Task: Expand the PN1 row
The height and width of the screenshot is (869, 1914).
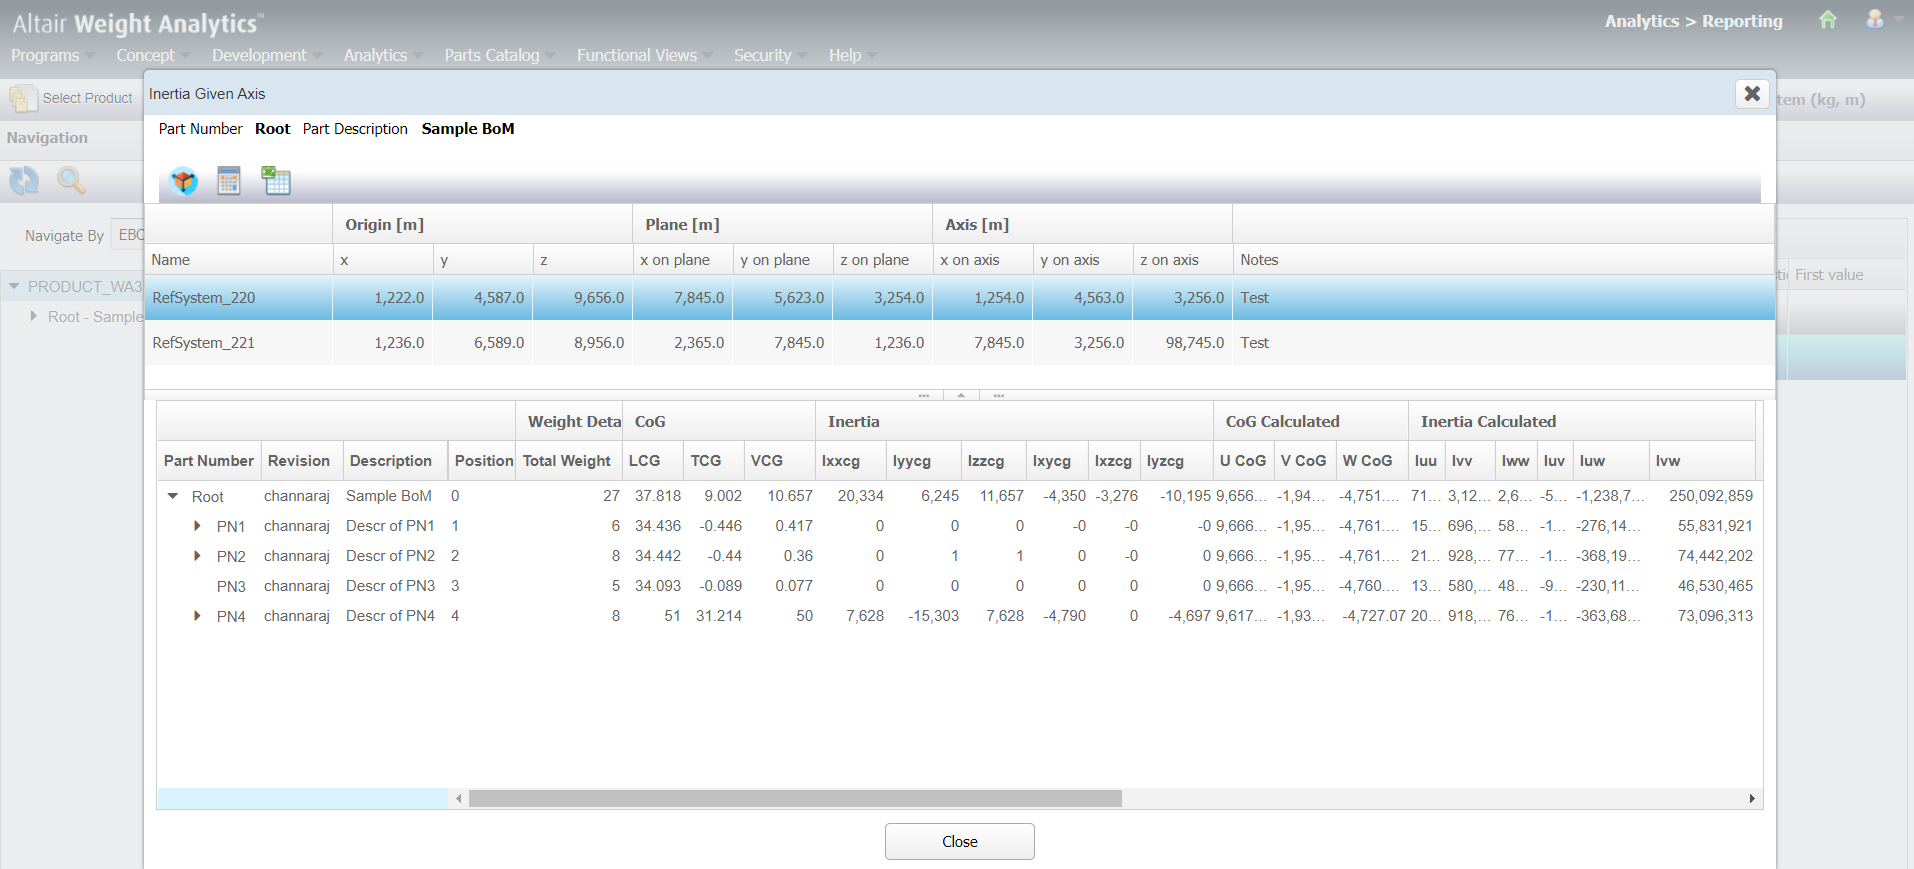Action: coord(198,526)
